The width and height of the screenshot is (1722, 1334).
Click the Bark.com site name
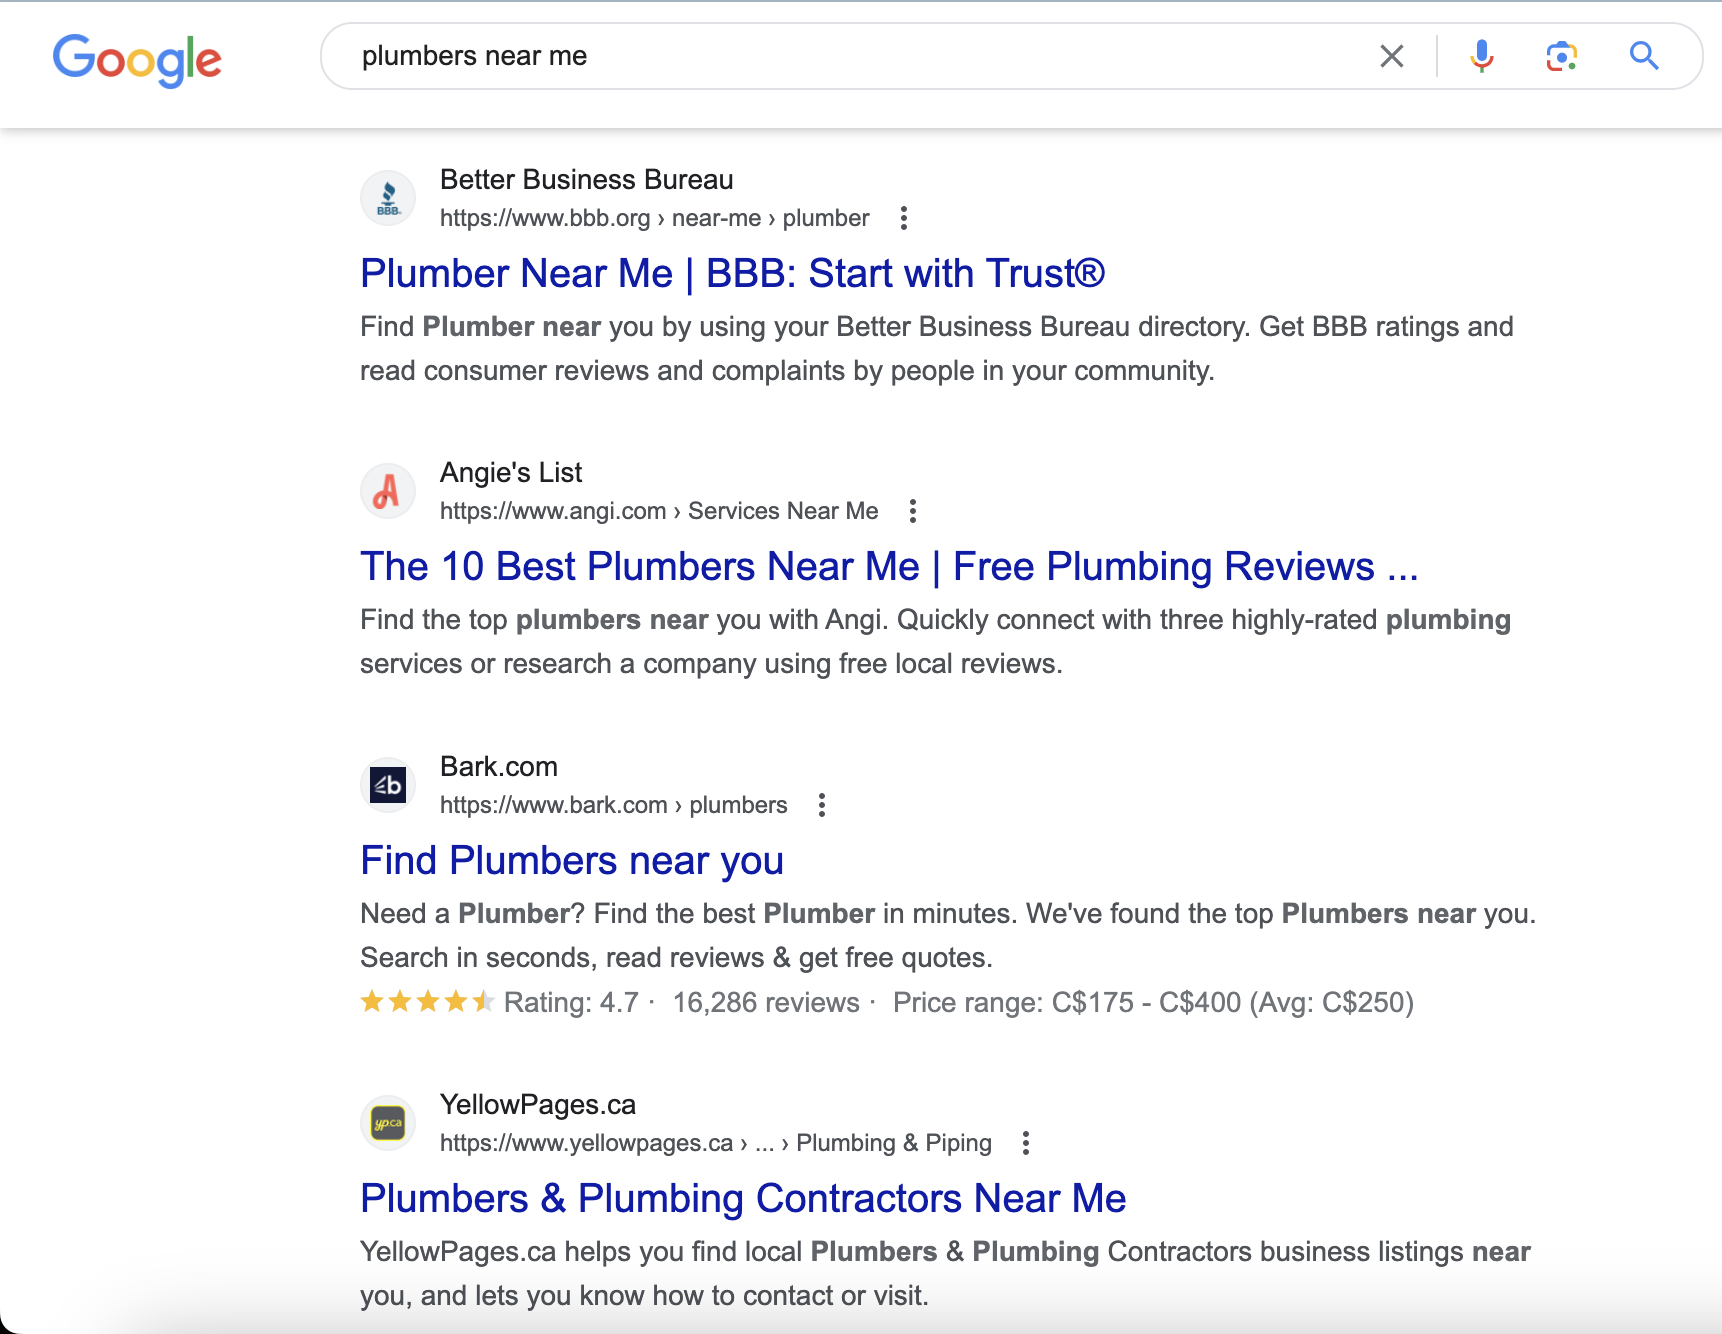pyautogui.click(x=499, y=767)
